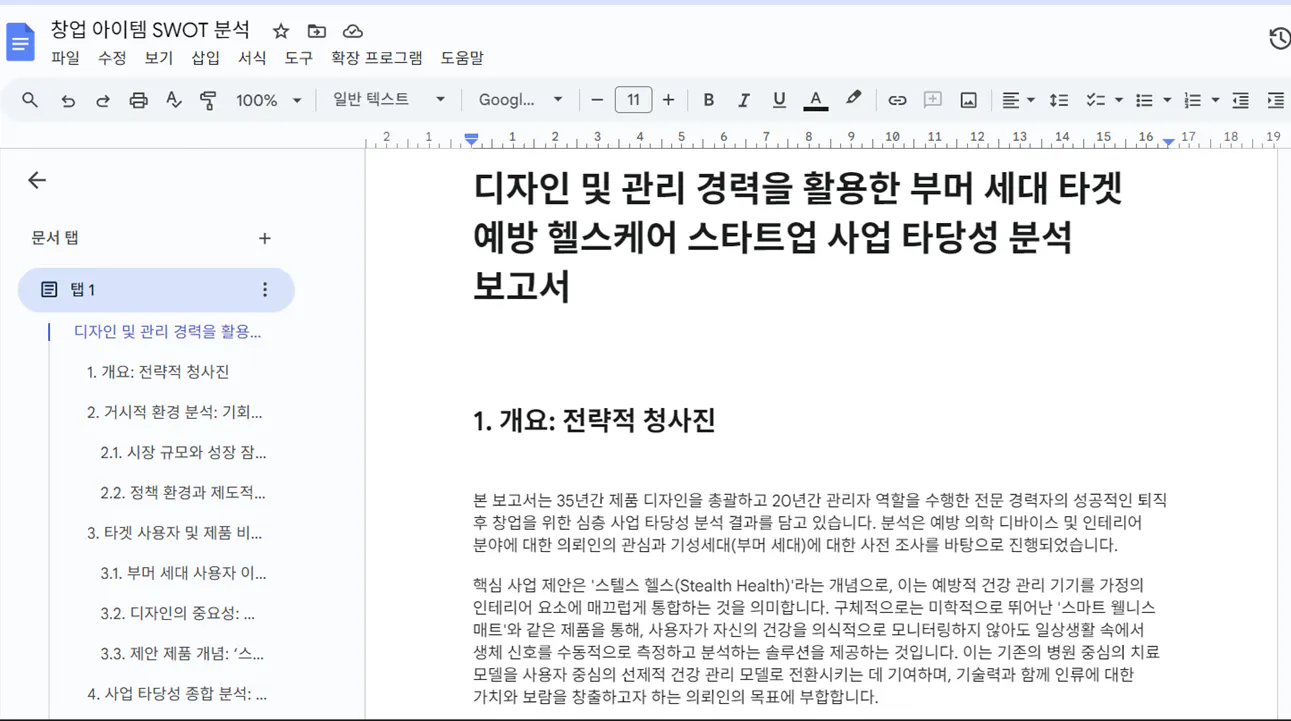The height and width of the screenshot is (721, 1291).
Task: Open the 서식 menu
Action: pyautogui.click(x=252, y=58)
